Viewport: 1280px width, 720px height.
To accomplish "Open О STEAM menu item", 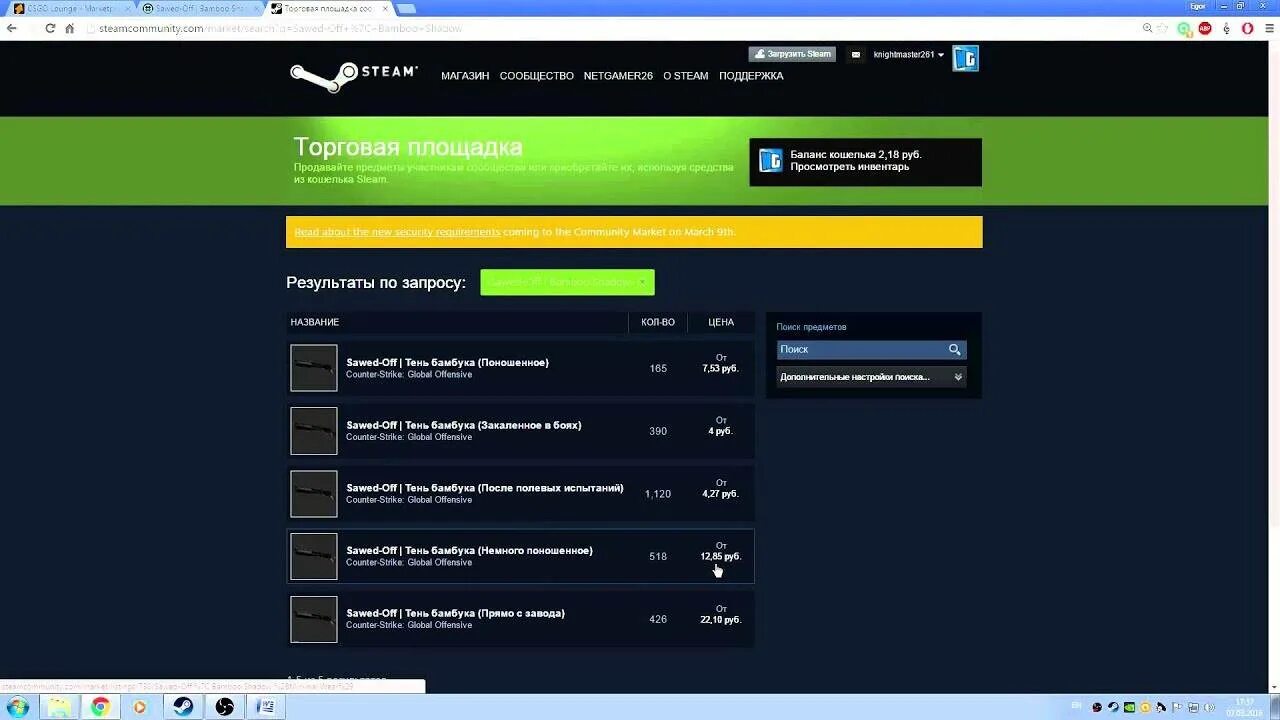I will tap(686, 76).
